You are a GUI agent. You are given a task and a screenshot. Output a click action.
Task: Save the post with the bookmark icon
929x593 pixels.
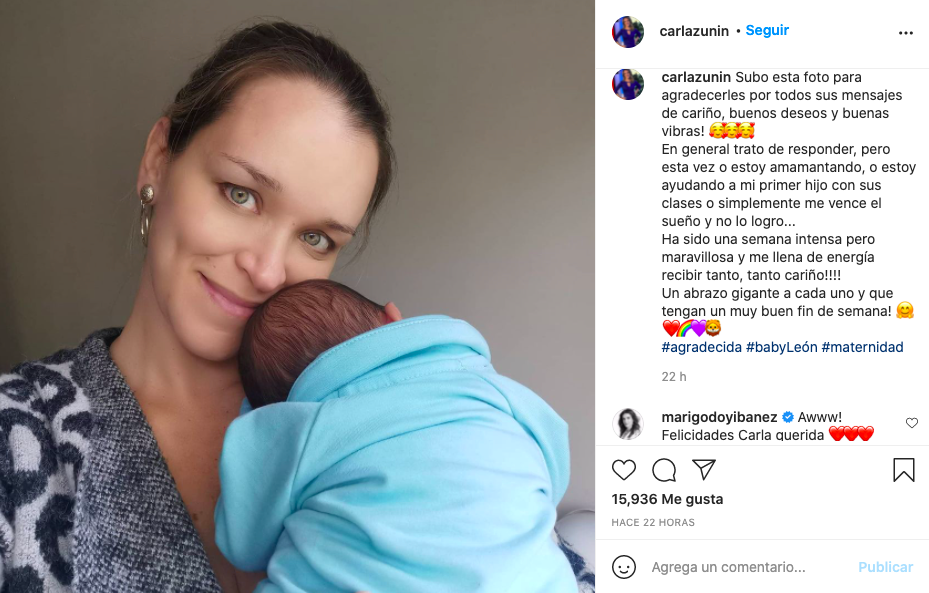pos(904,470)
